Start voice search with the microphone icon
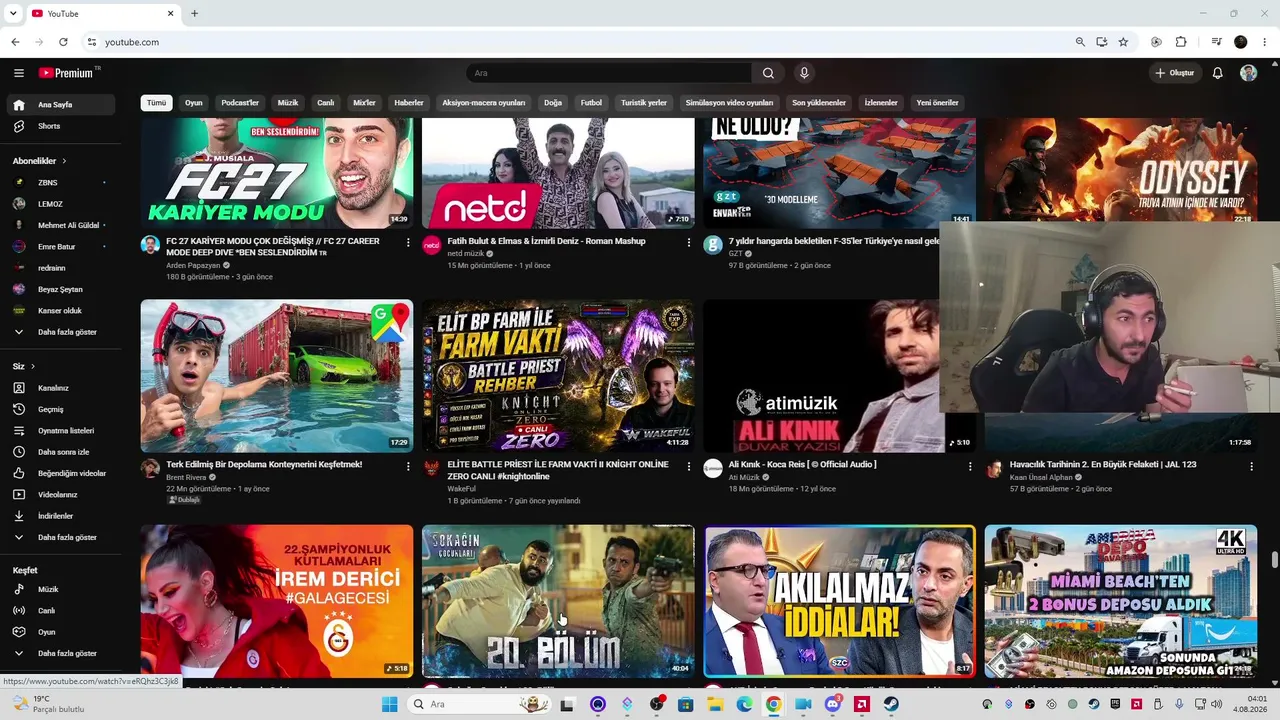Screen dimensions: 1280x720 804,73
